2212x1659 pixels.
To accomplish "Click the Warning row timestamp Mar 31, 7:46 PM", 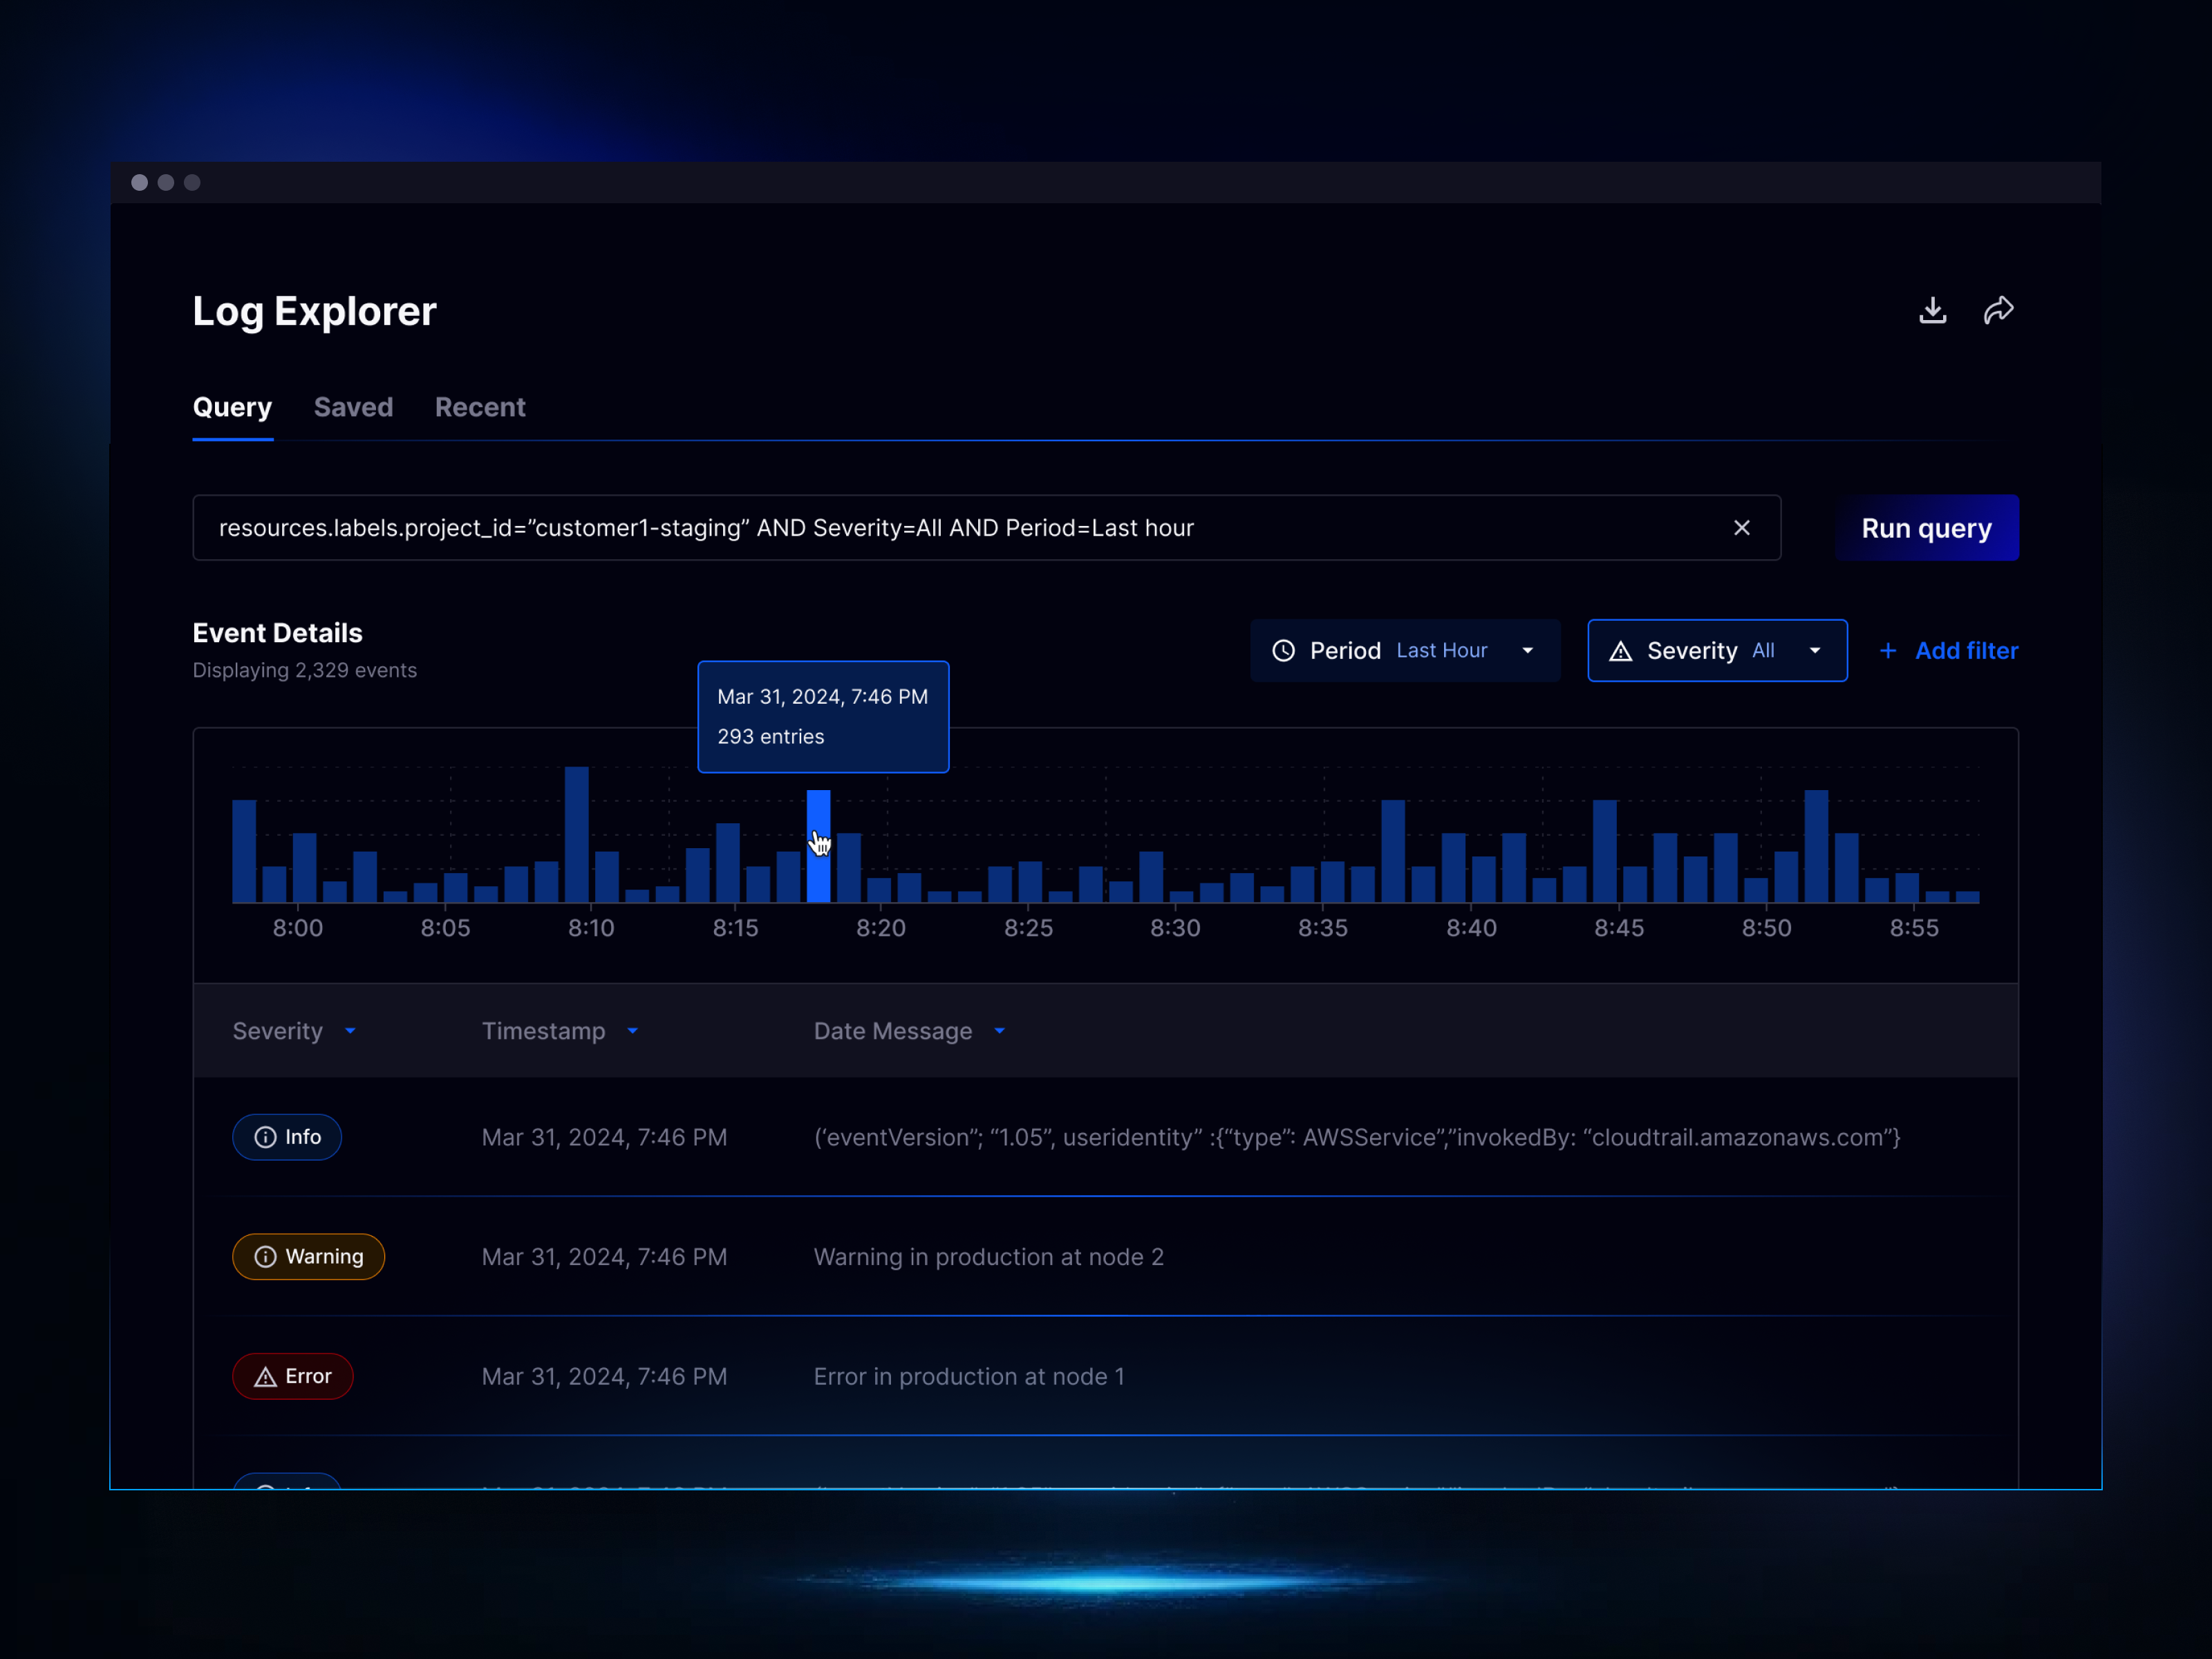I will point(604,1257).
